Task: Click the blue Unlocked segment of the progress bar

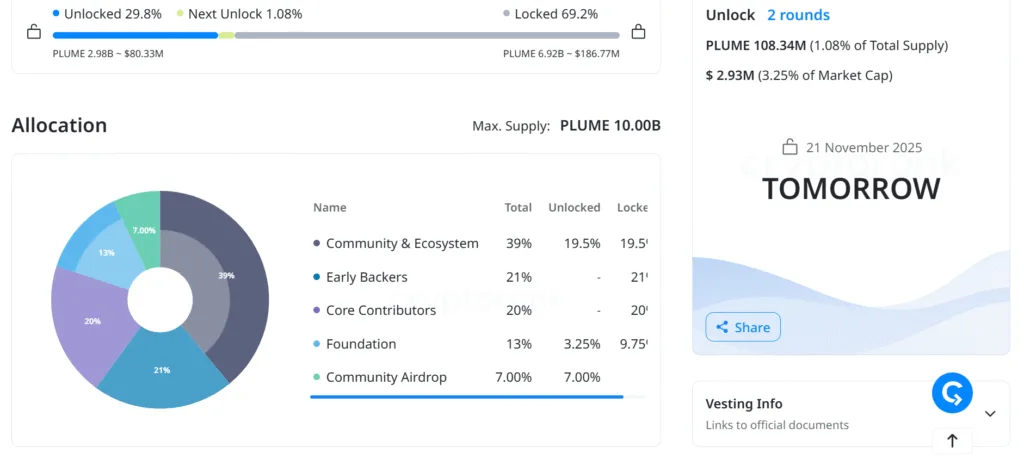Action: point(135,35)
